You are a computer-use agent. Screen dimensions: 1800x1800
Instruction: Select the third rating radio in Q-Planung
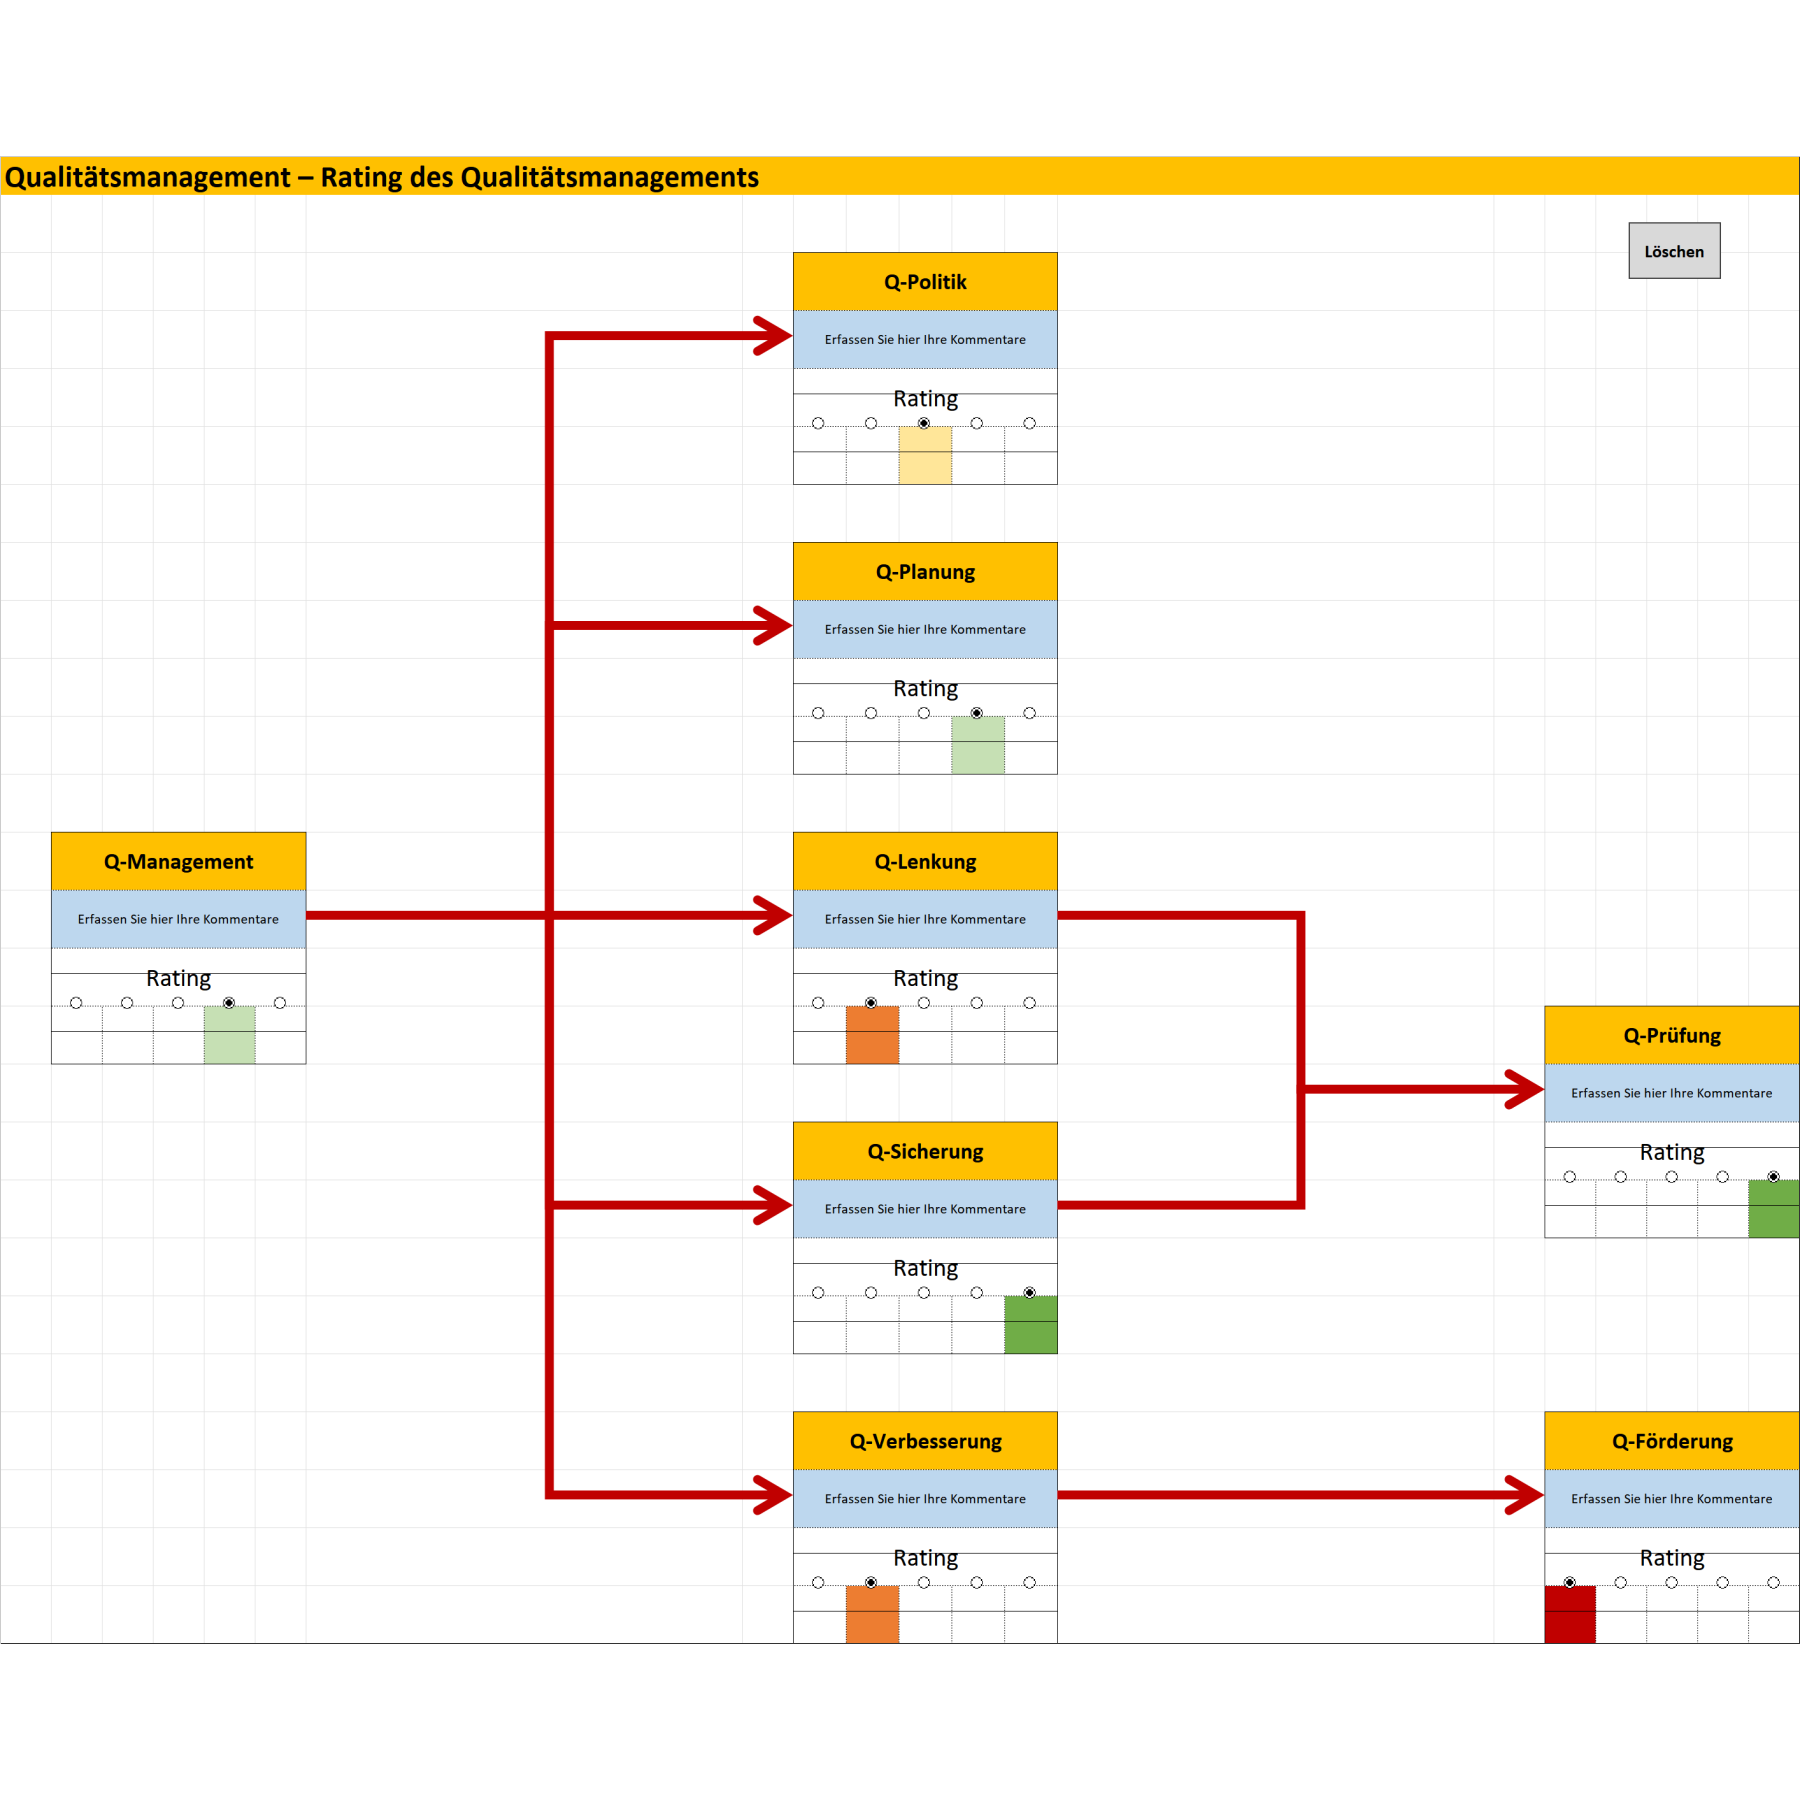pos(924,713)
